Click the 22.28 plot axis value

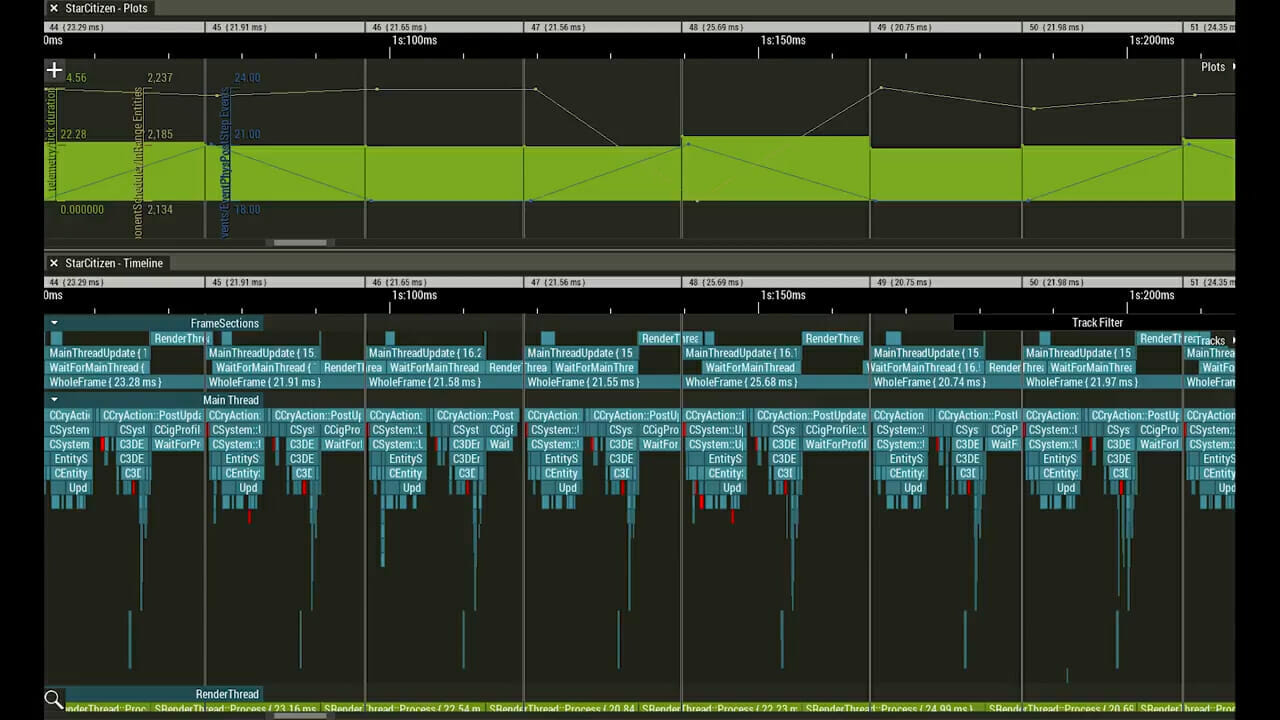[x=73, y=134]
